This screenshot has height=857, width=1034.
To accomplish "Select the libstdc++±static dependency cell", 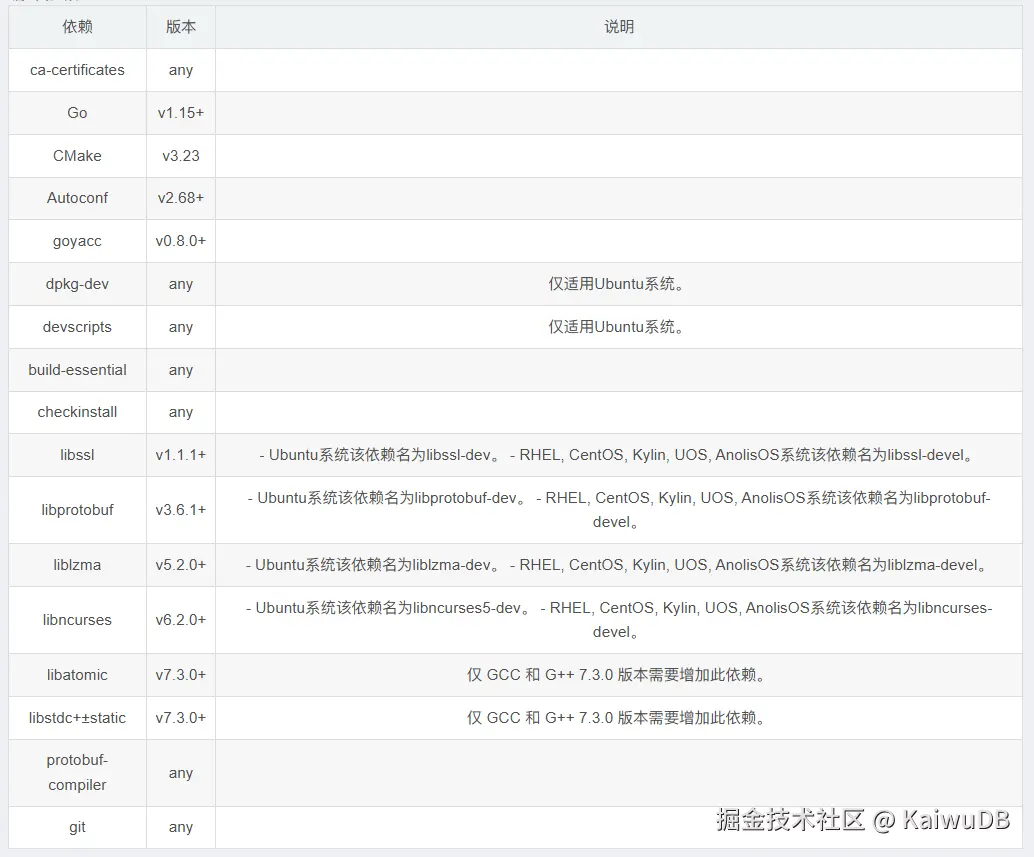I will click(77, 718).
